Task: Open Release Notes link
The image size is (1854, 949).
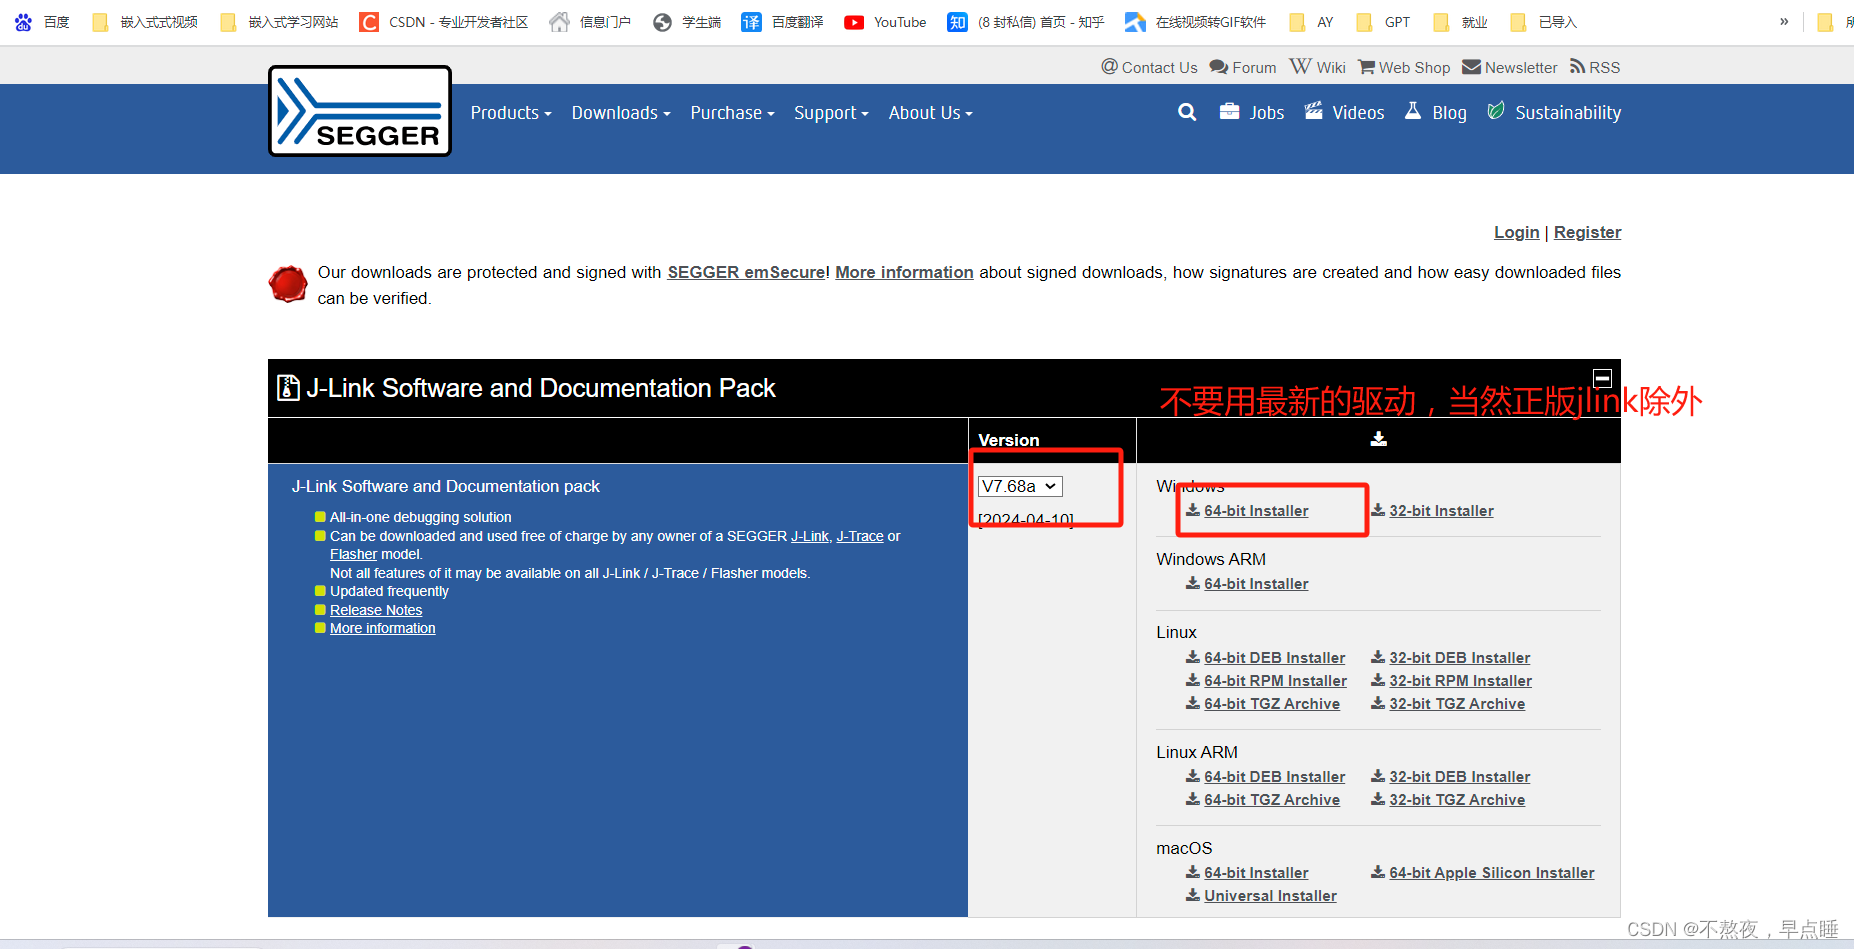Action: [x=376, y=610]
